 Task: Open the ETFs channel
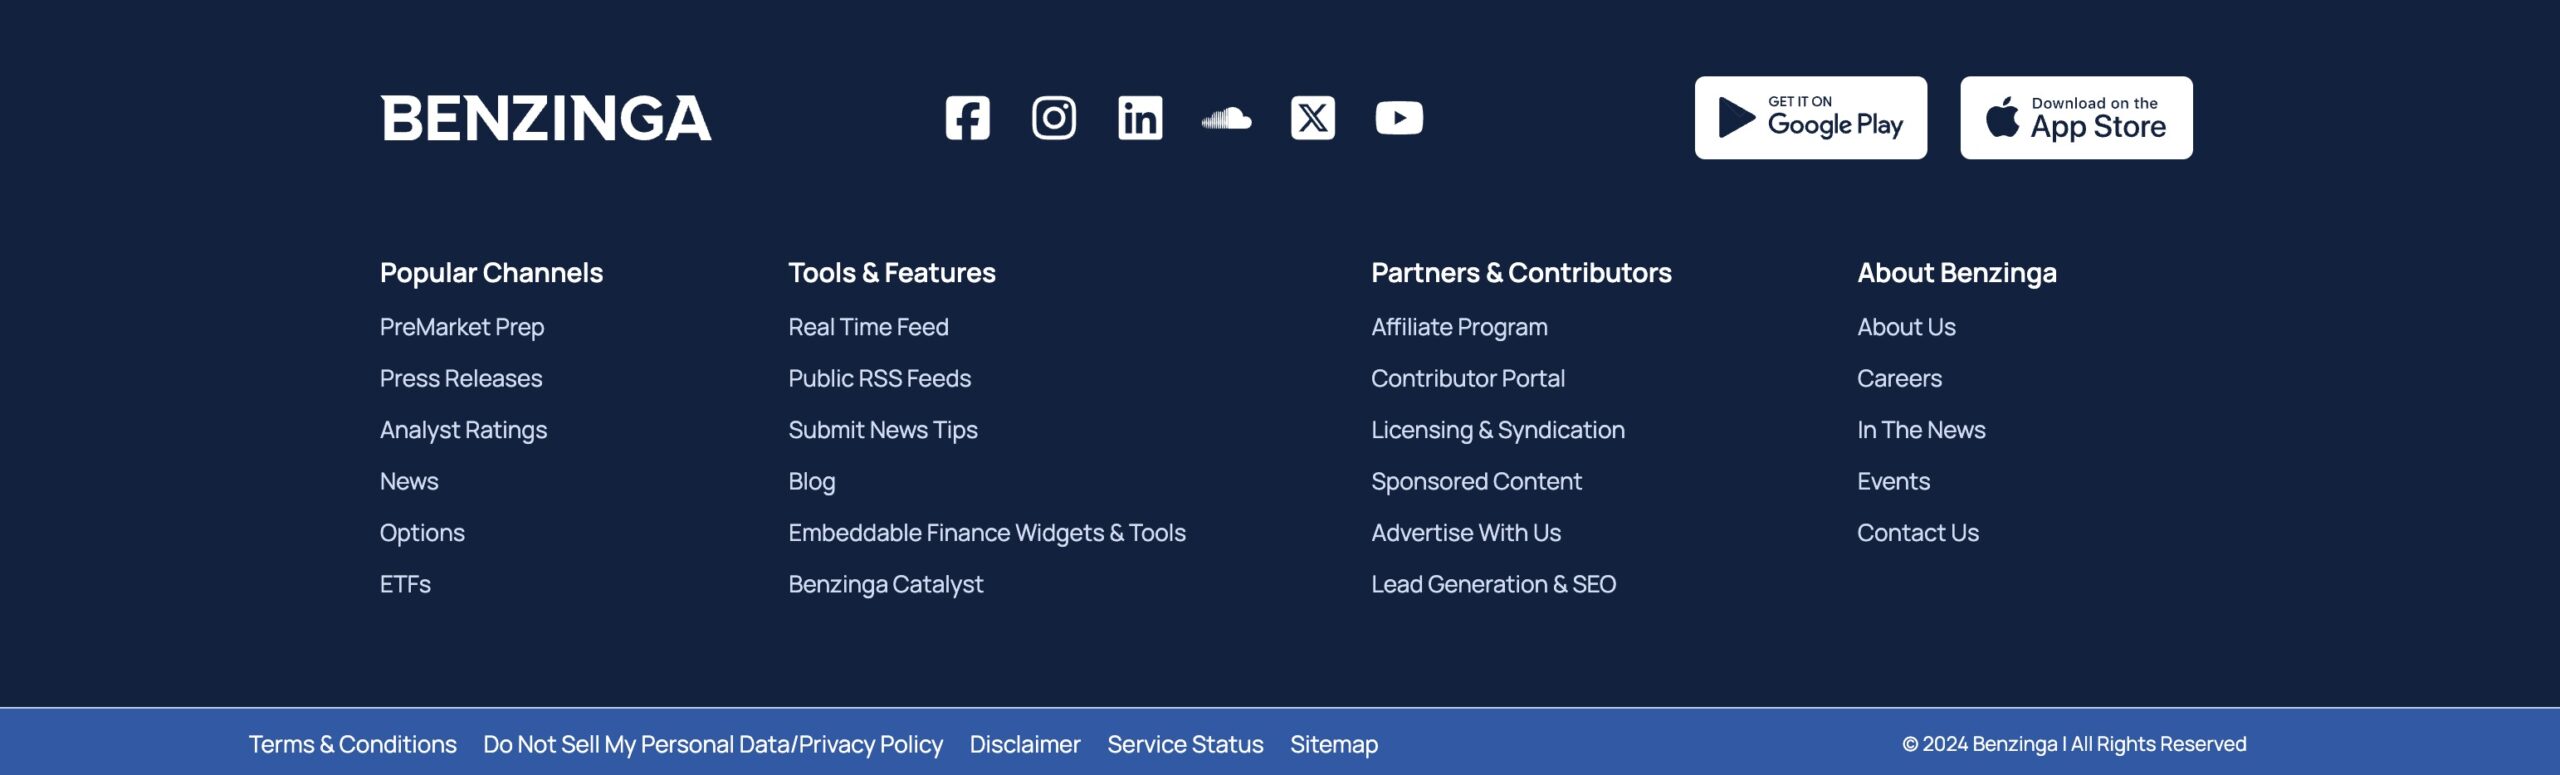(x=405, y=584)
